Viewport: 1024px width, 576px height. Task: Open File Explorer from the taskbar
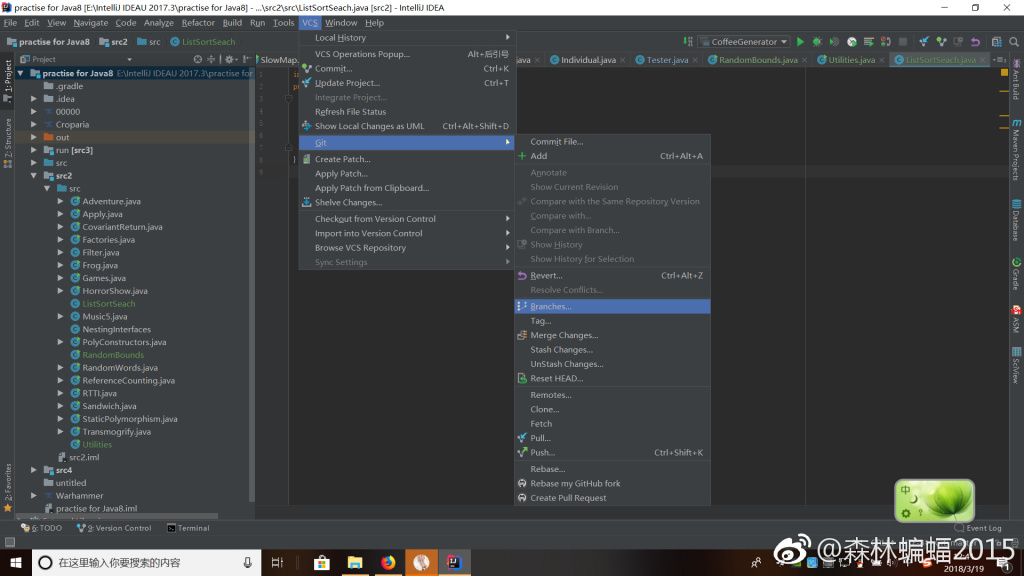pos(355,562)
